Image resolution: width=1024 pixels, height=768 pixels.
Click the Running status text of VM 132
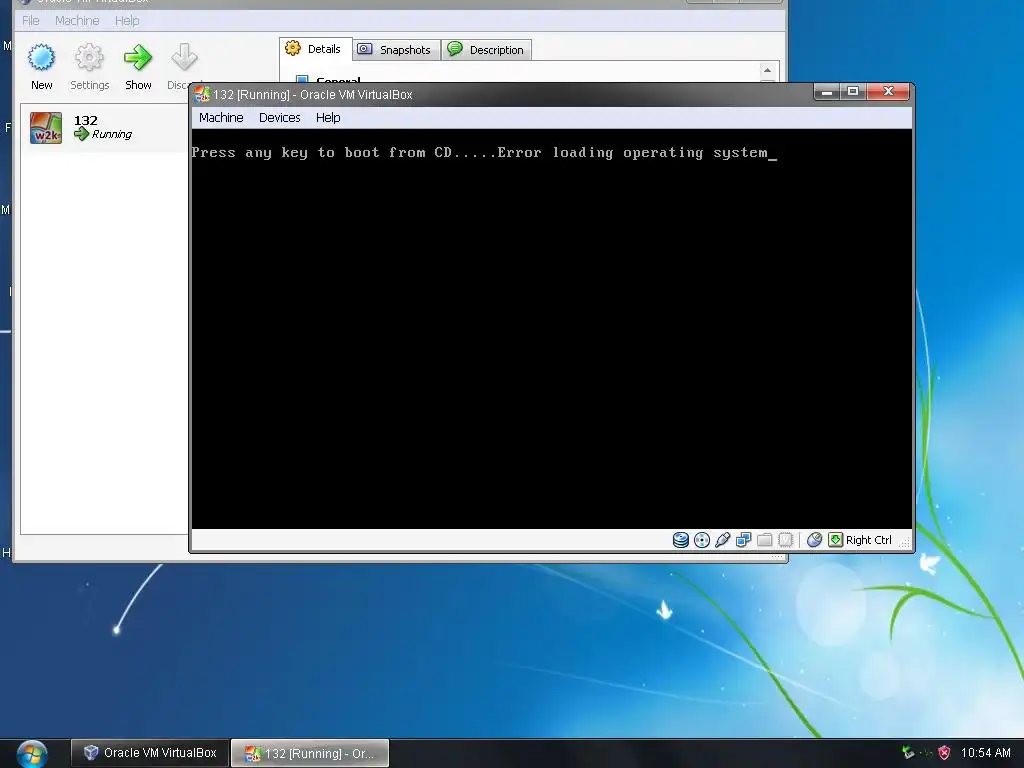pos(112,134)
